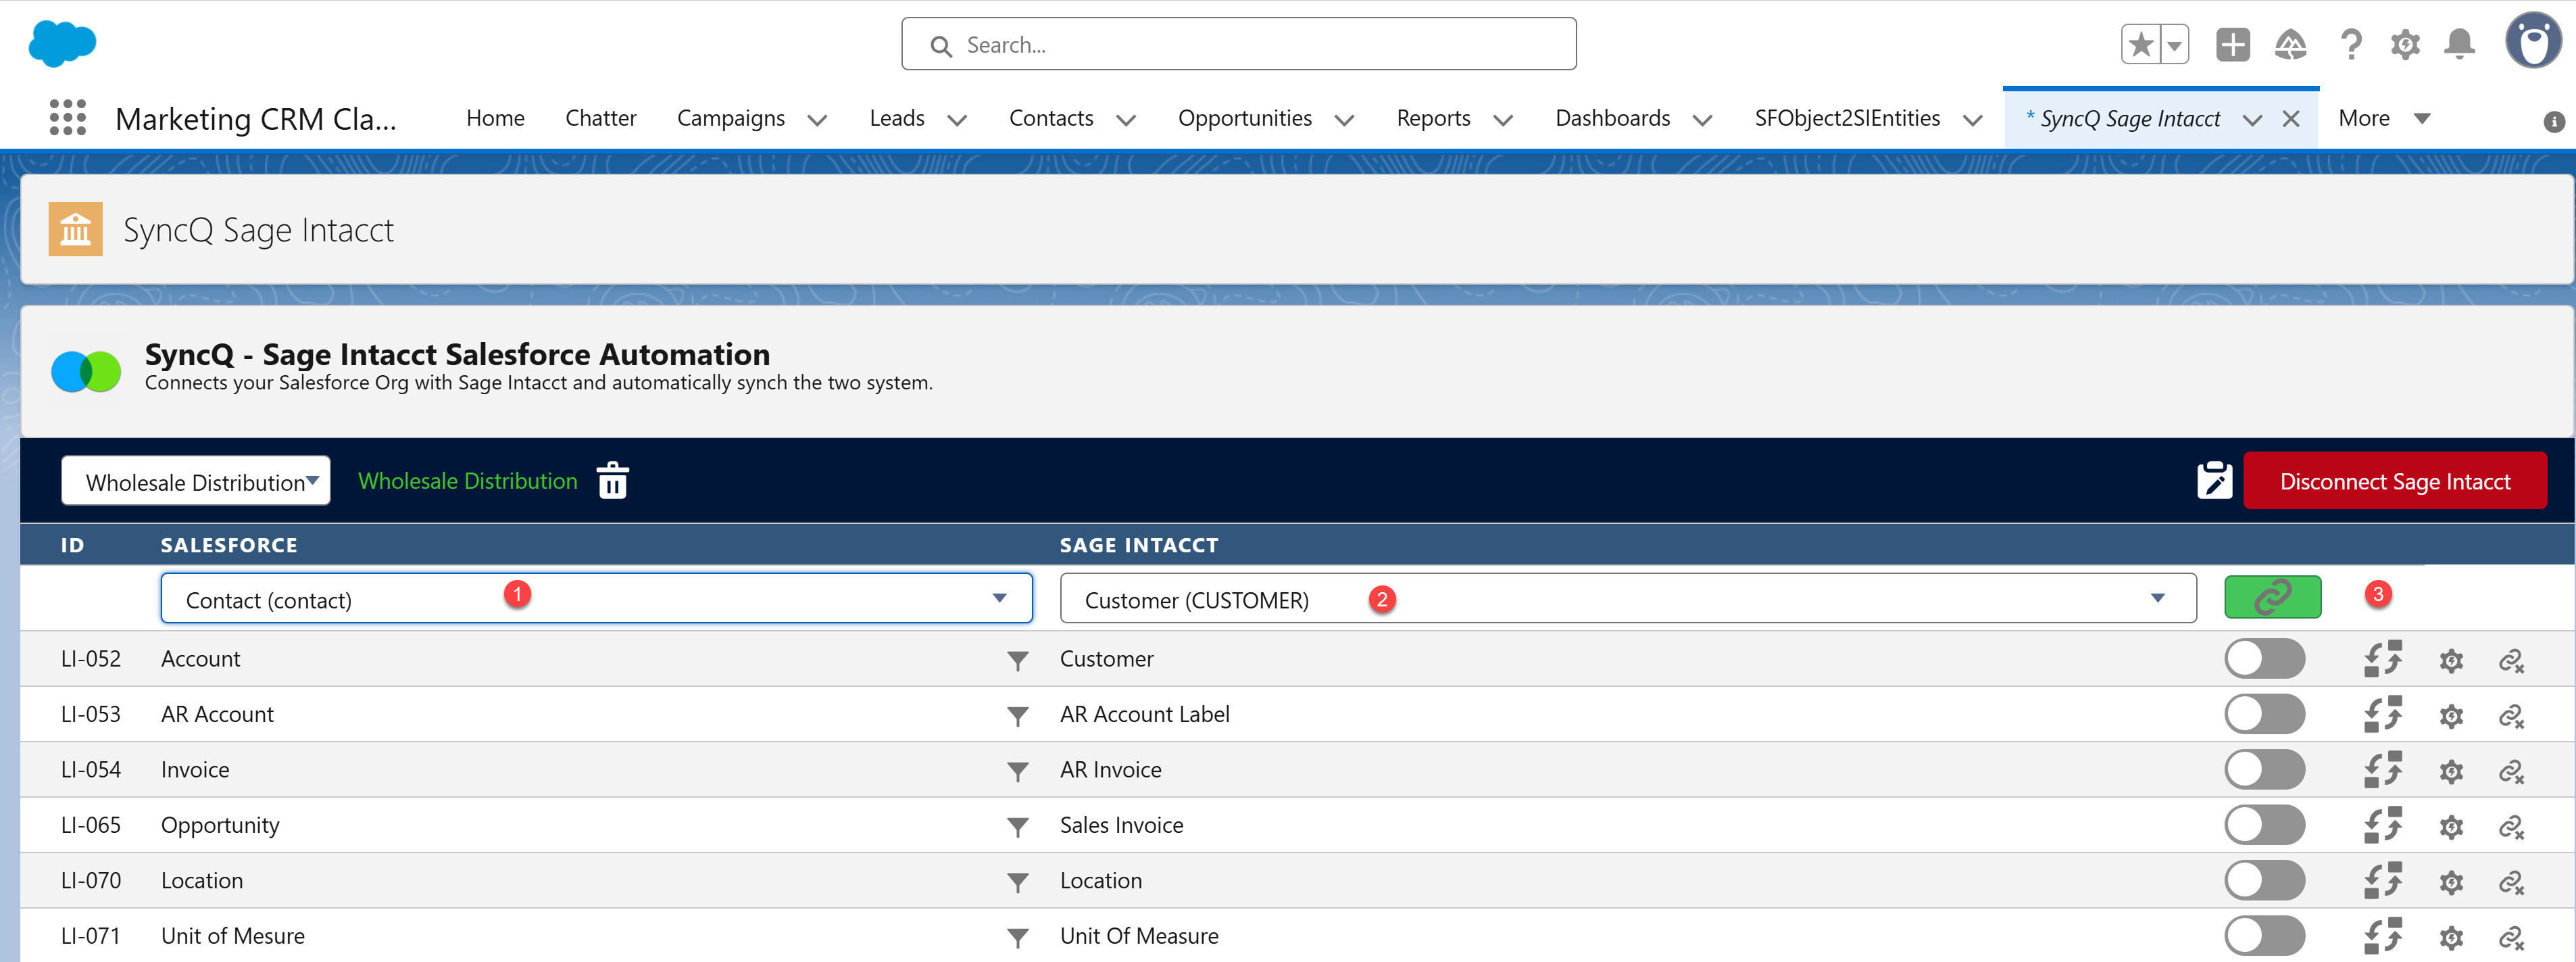Open the Wholesale Distribution connection dropdown
2576x962 pixels.
196,481
